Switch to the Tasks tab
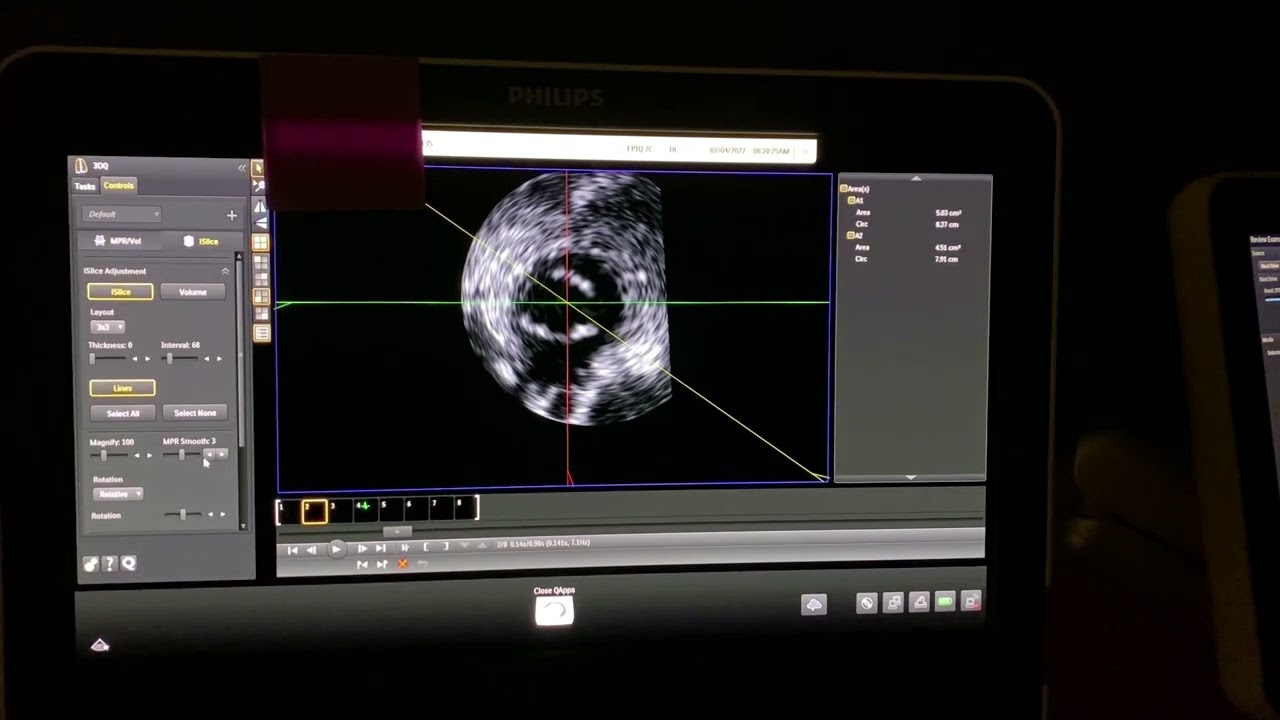The width and height of the screenshot is (1280, 720). [85, 186]
